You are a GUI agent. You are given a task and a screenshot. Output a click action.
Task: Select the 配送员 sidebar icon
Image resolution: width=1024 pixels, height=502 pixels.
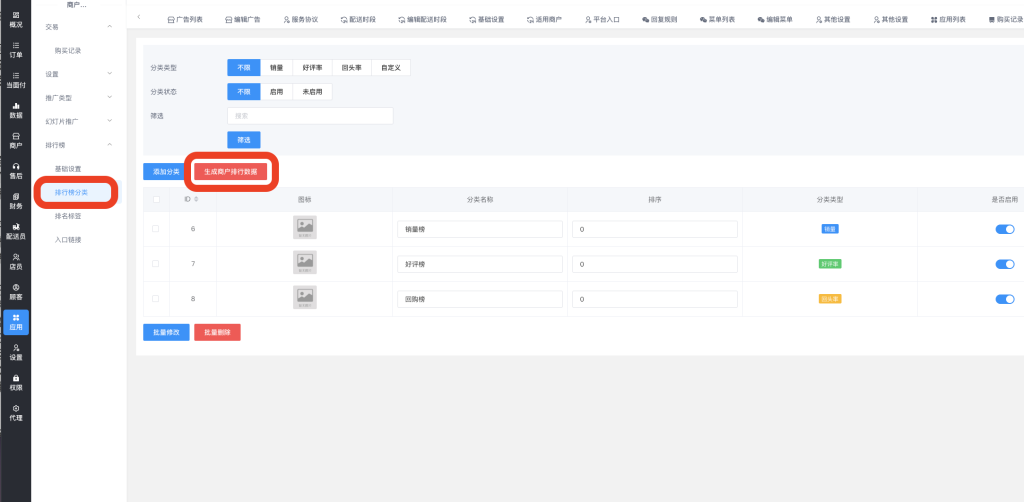click(x=15, y=231)
